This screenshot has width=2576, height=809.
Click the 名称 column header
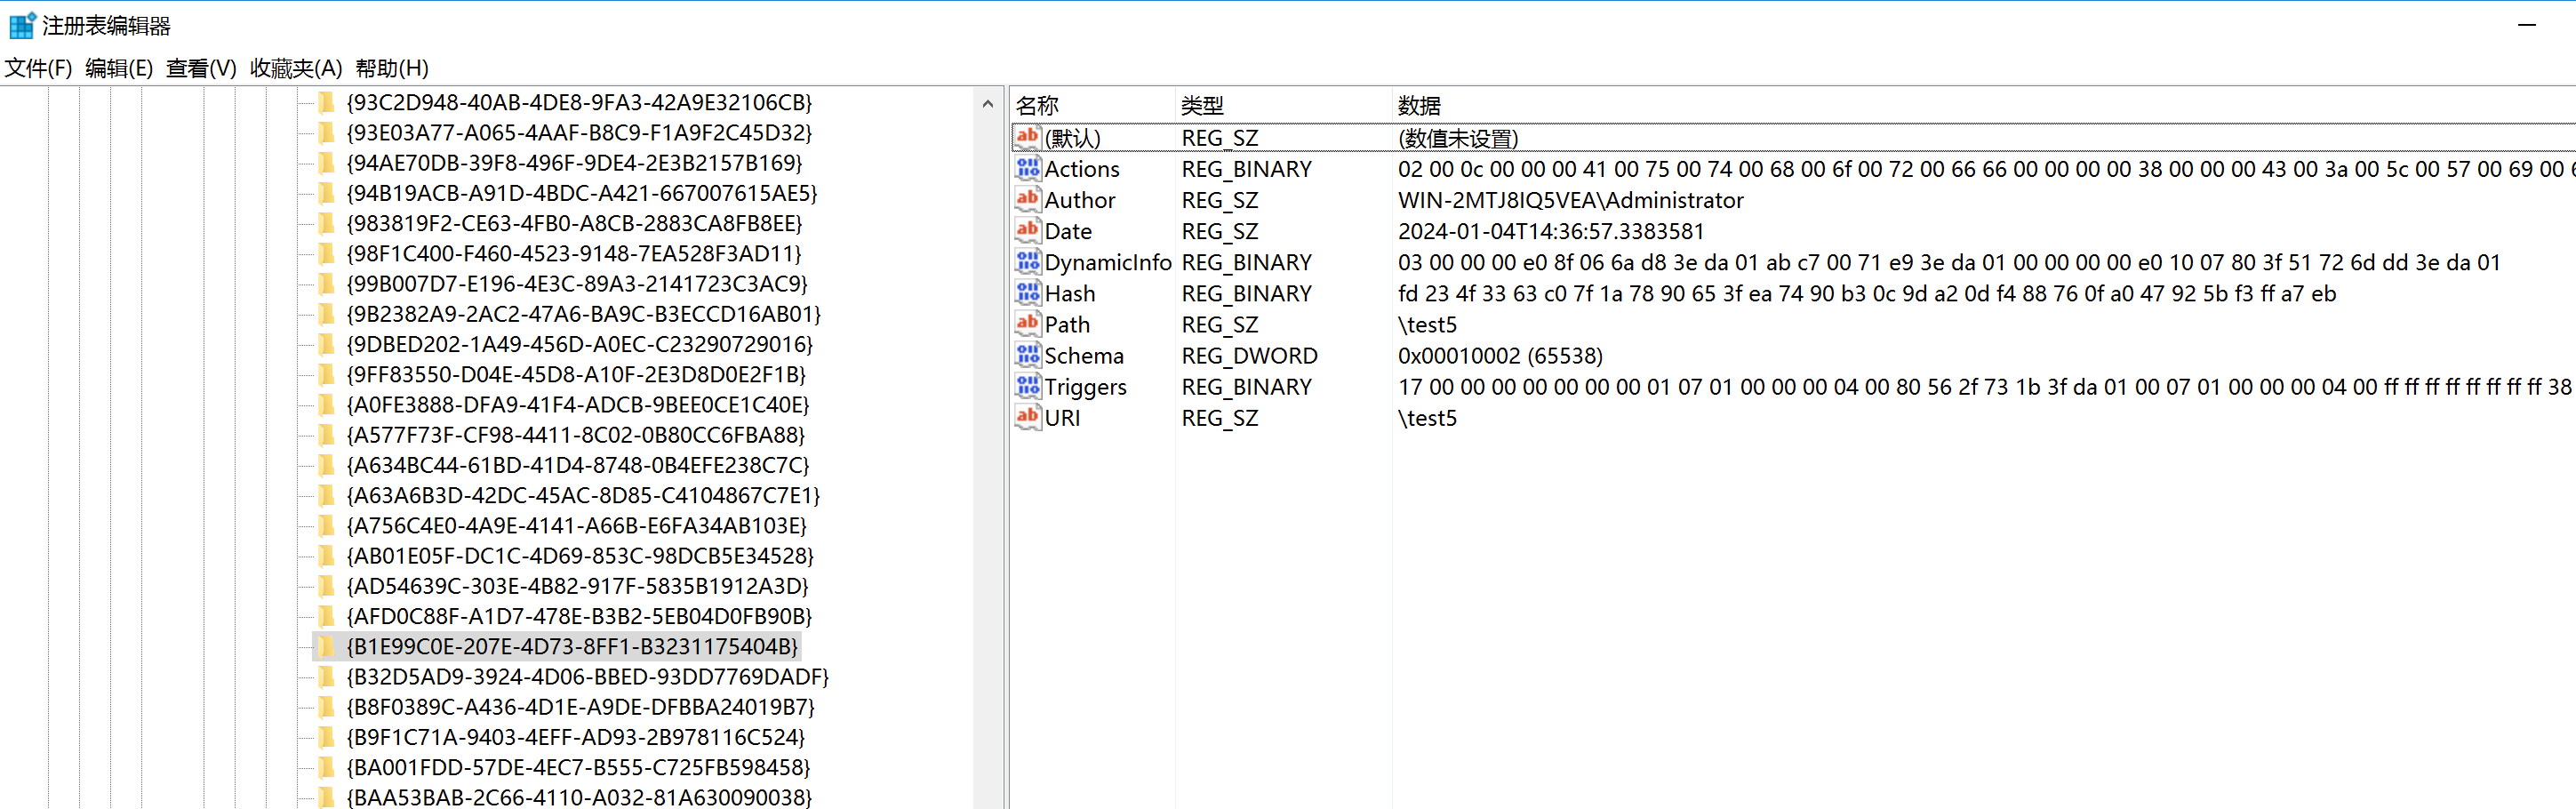1037,105
